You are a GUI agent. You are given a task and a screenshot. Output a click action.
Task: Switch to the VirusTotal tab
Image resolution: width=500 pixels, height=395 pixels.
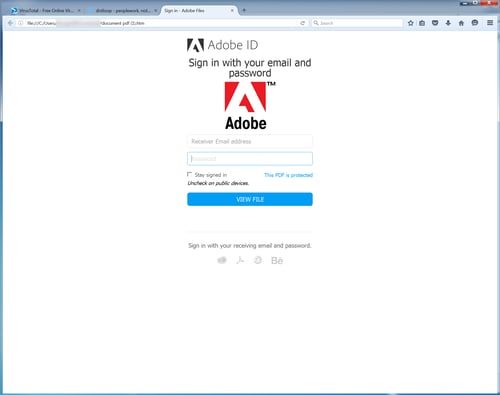point(46,11)
